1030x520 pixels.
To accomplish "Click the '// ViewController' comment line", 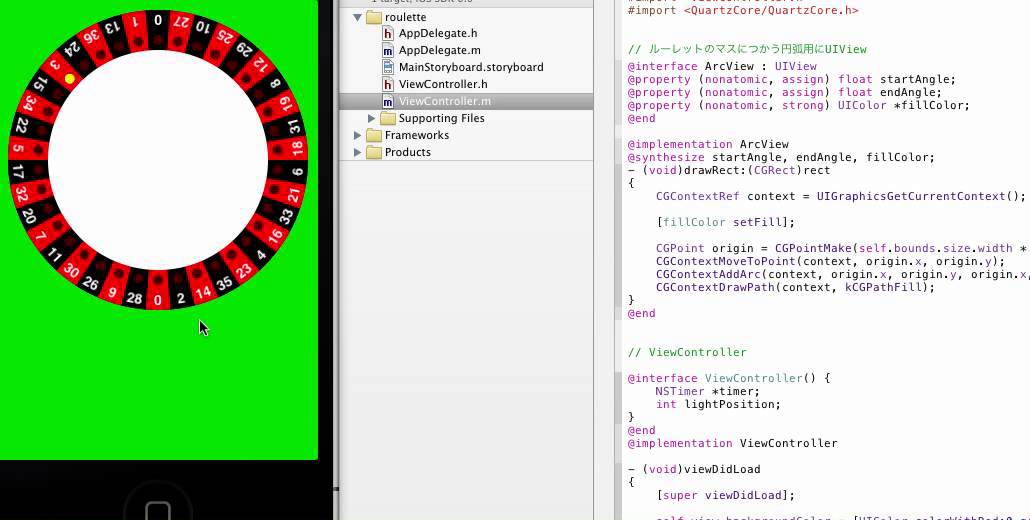I will coord(687,353).
